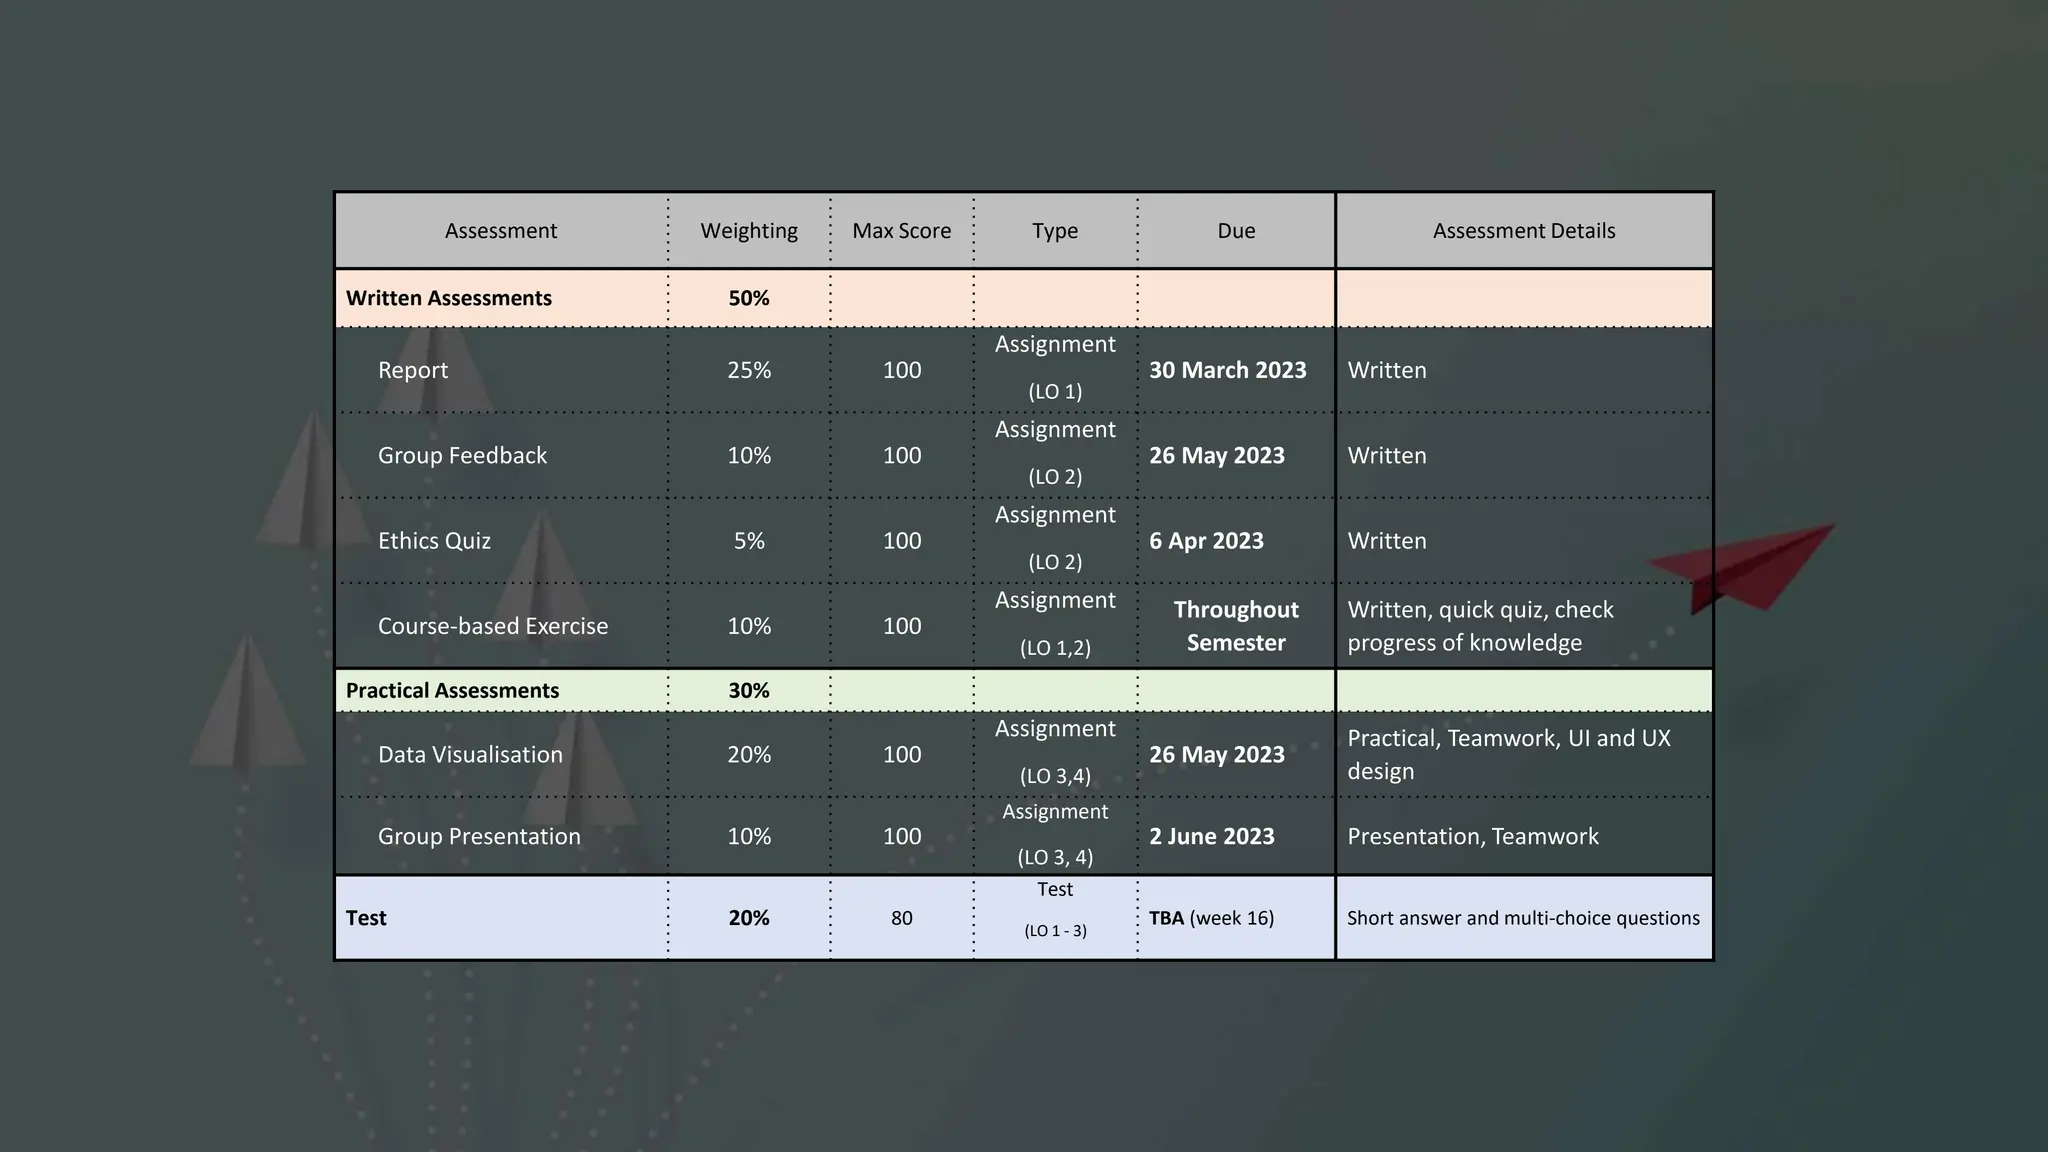Select the 6 Apr 2023 due date
The width and height of the screenshot is (2048, 1152).
coord(1206,541)
